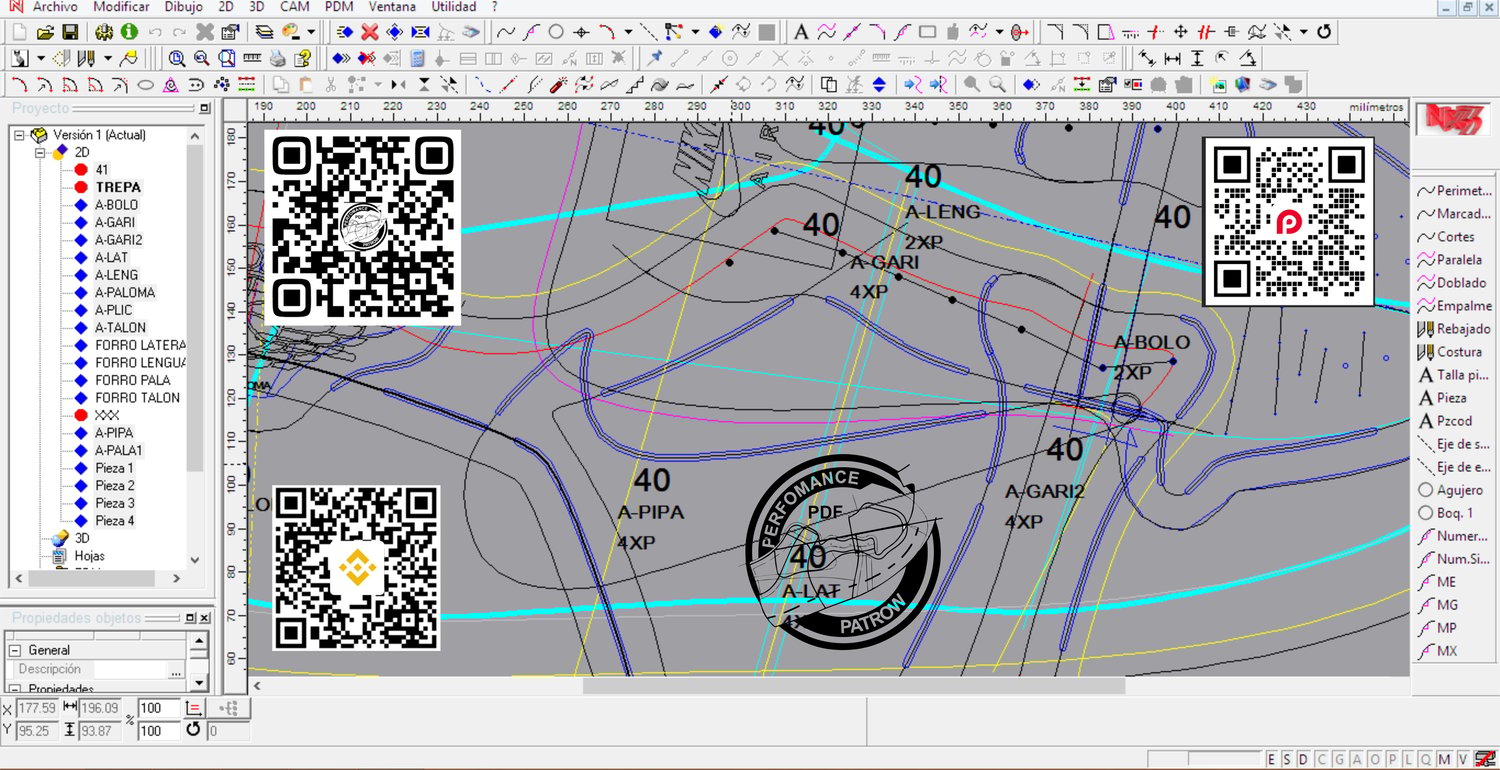This screenshot has width=1500, height=770.
Task: Select the circle drawing tool
Action: point(556,32)
